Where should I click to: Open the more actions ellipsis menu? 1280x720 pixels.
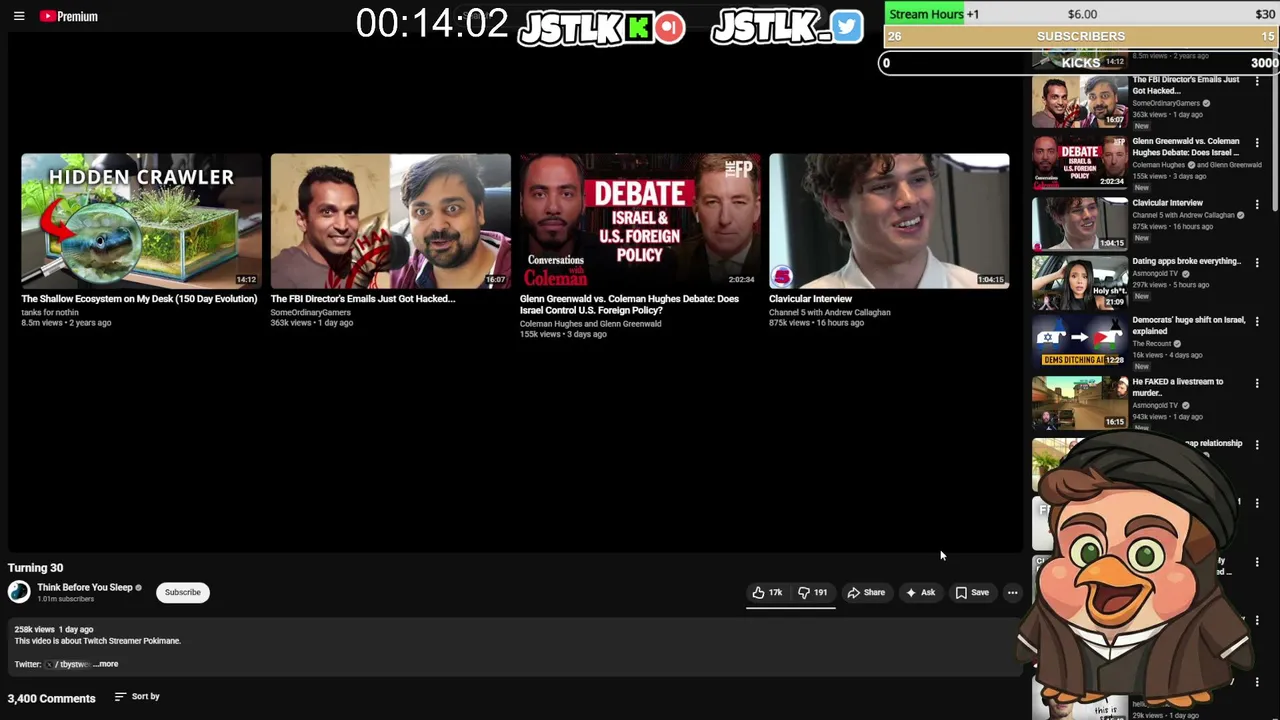1012,592
